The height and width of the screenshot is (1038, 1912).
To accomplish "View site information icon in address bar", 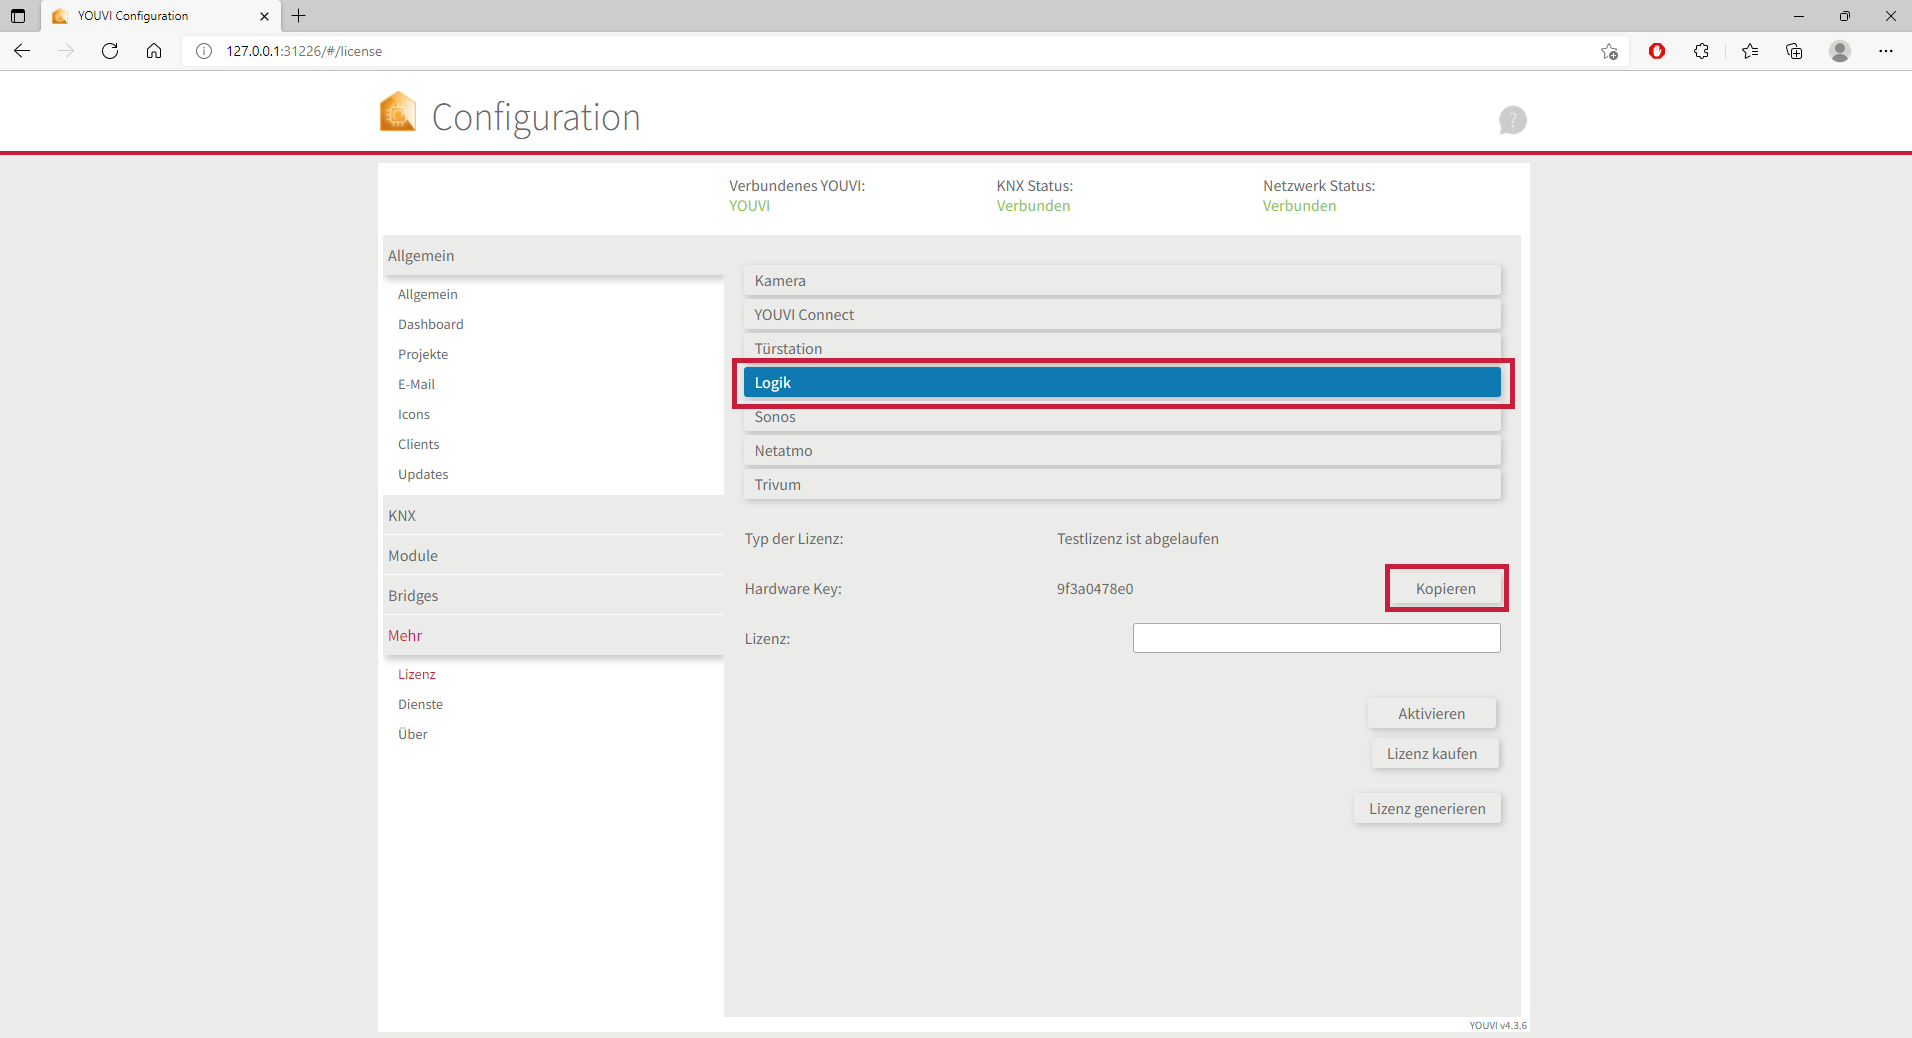I will [x=204, y=51].
